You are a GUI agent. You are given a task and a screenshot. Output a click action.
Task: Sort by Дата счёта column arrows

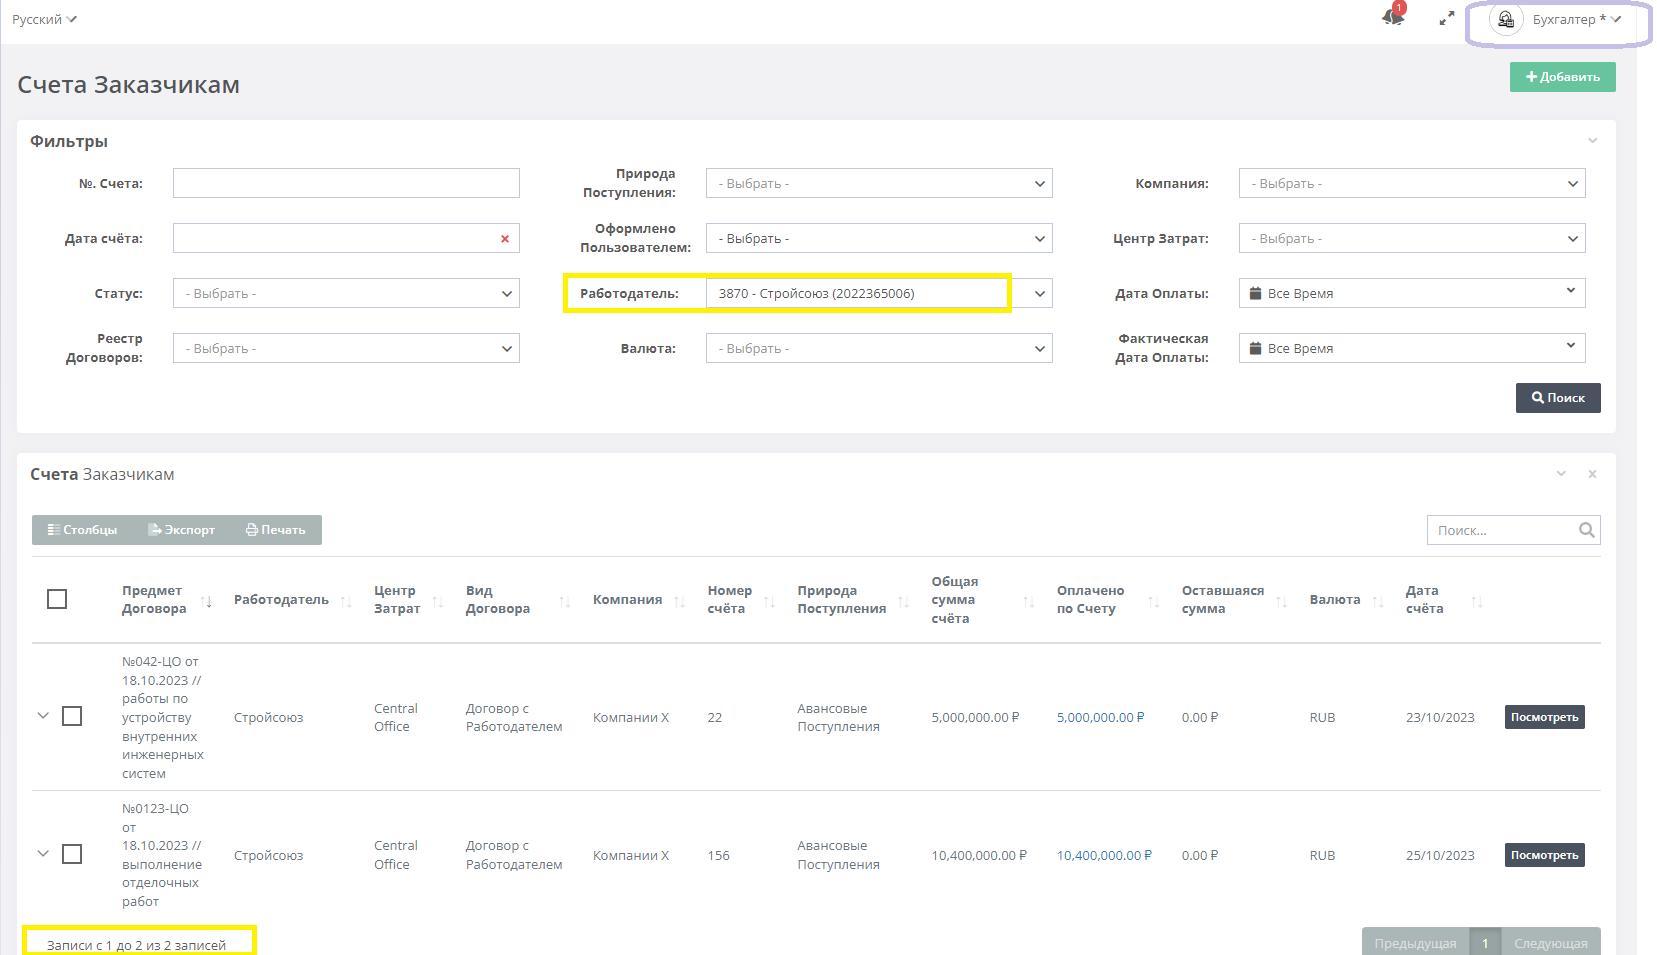click(1477, 601)
